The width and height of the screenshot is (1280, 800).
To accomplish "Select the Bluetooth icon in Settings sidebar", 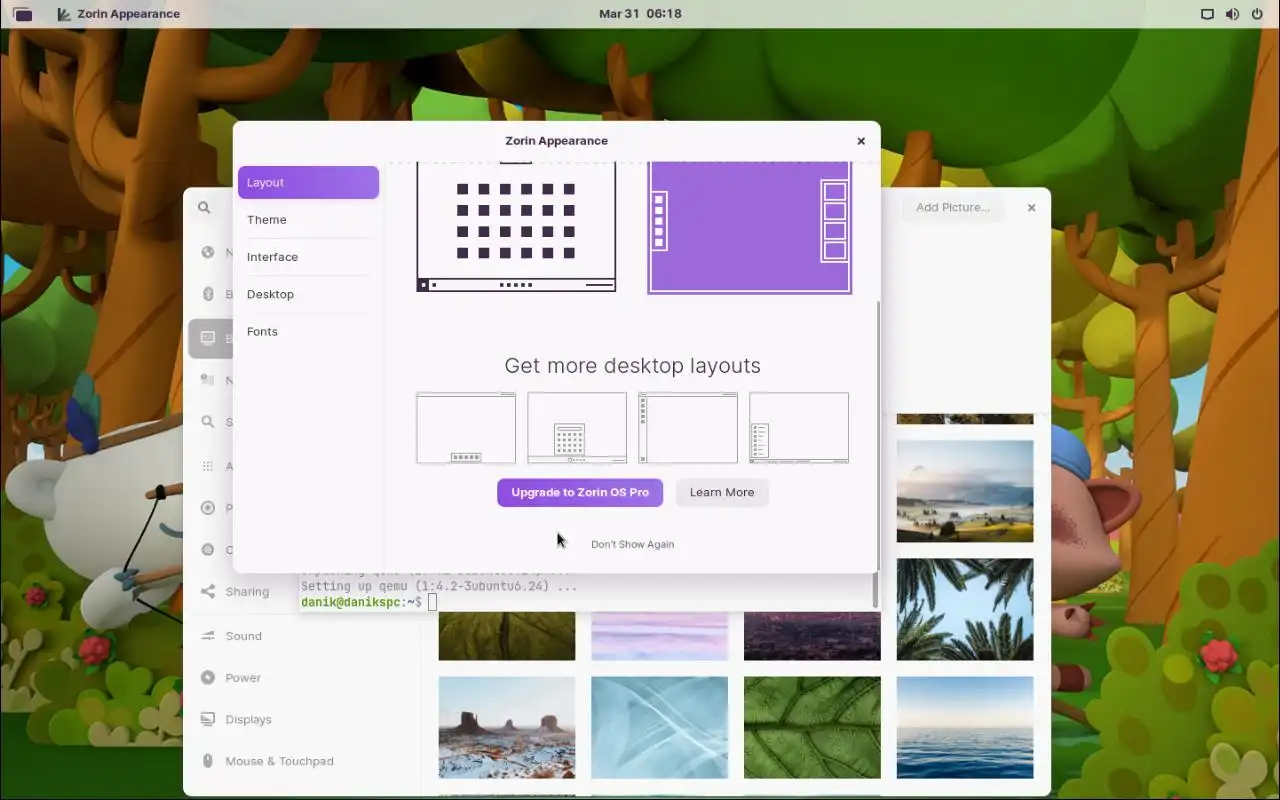I will pos(208,294).
